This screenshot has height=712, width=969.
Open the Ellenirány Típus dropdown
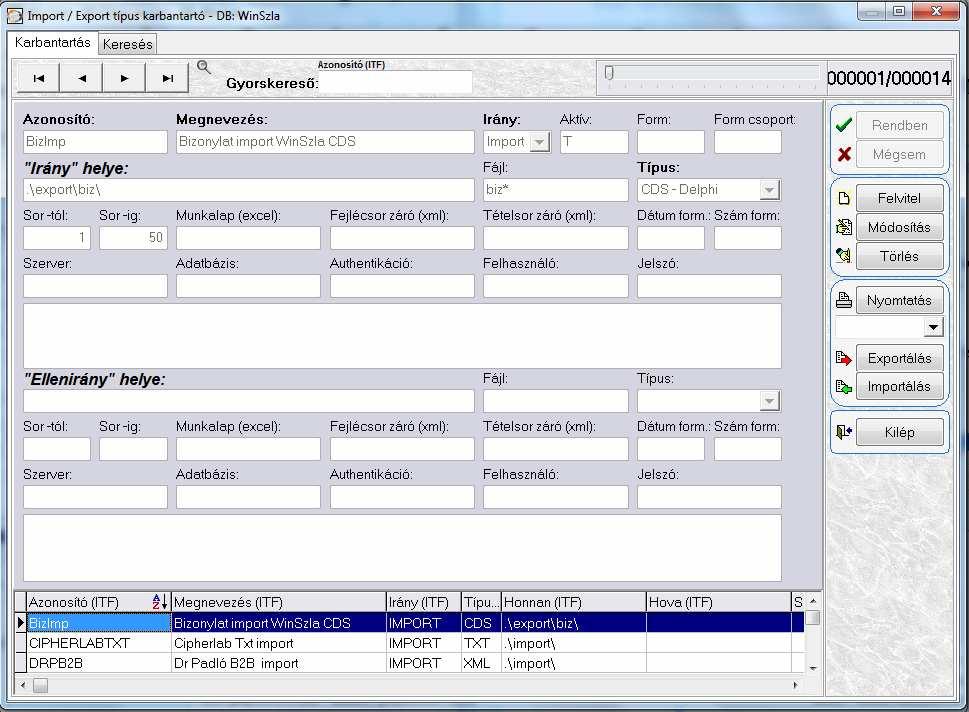coord(769,402)
